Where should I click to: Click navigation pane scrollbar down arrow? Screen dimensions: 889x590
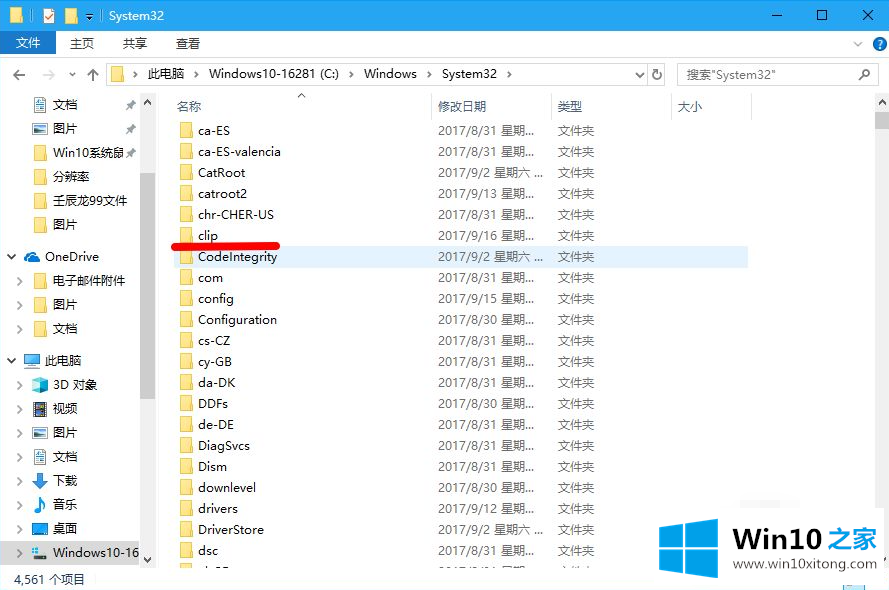(147, 559)
